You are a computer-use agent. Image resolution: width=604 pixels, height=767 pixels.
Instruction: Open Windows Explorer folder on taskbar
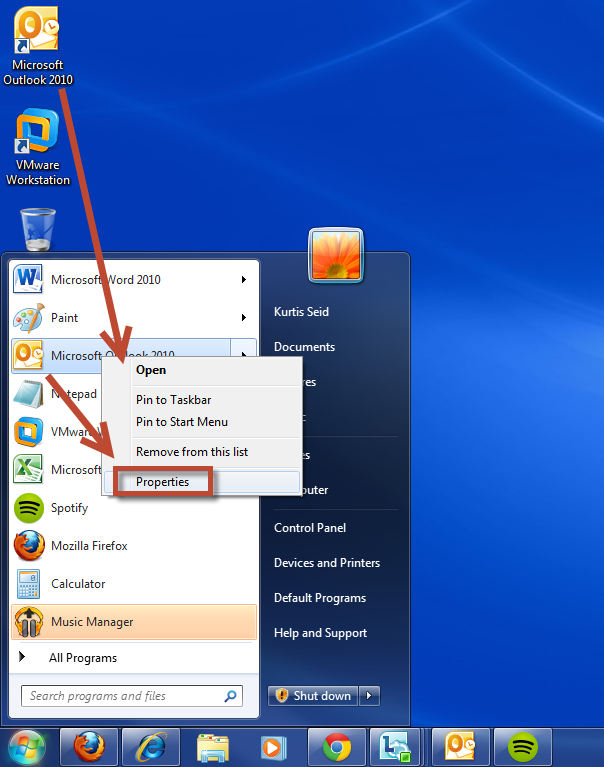click(x=212, y=747)
